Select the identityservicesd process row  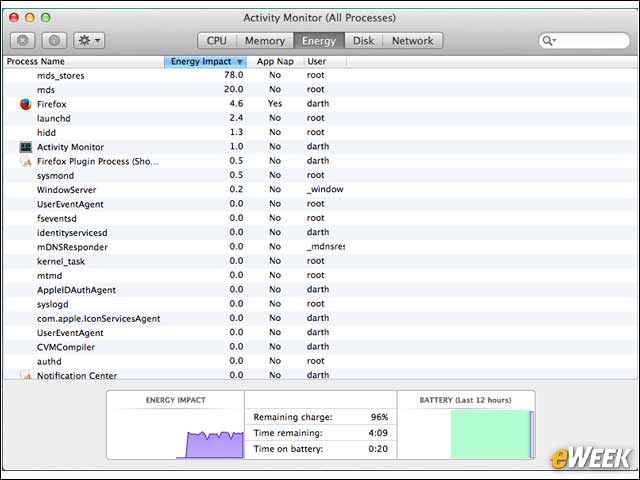320,233
